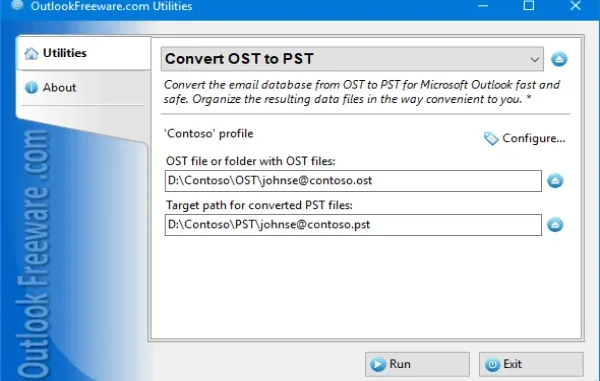Click browse icon next to PST target path

point(555,225)
